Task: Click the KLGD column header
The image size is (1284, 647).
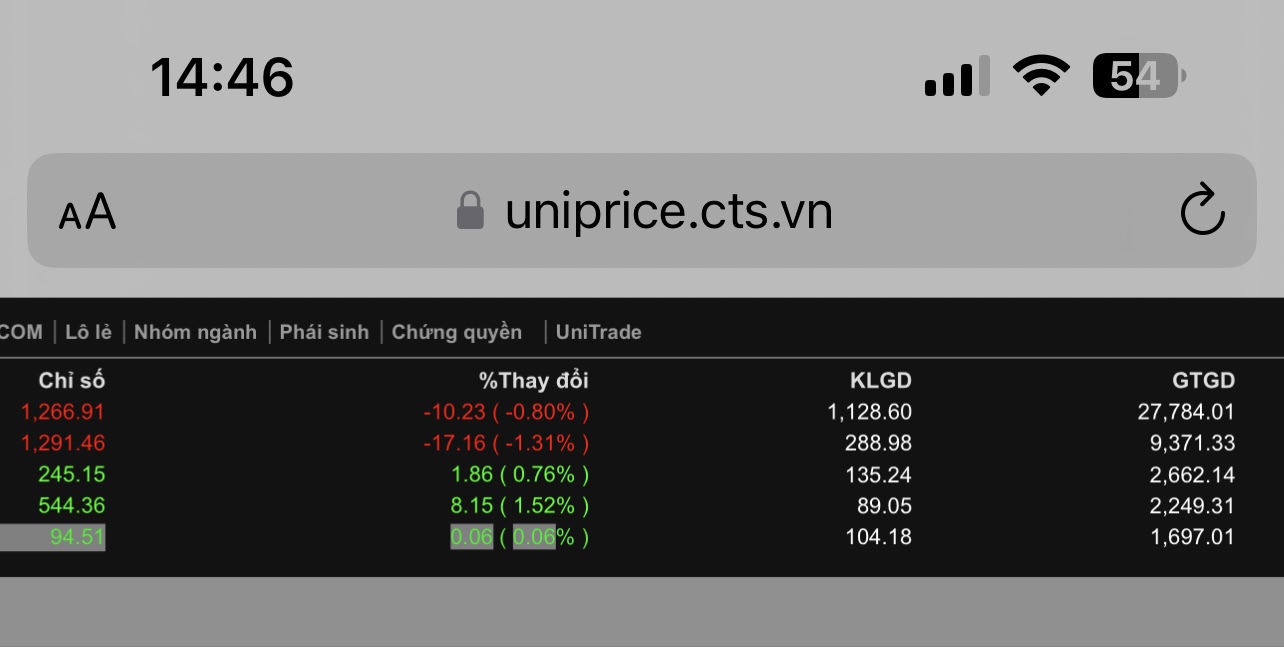Action: (880, 380)
